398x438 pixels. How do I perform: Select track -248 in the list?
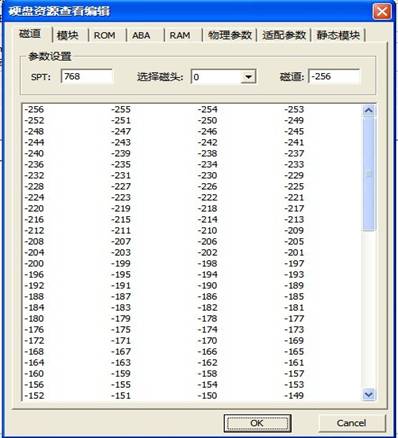click(x=34, y=131)
